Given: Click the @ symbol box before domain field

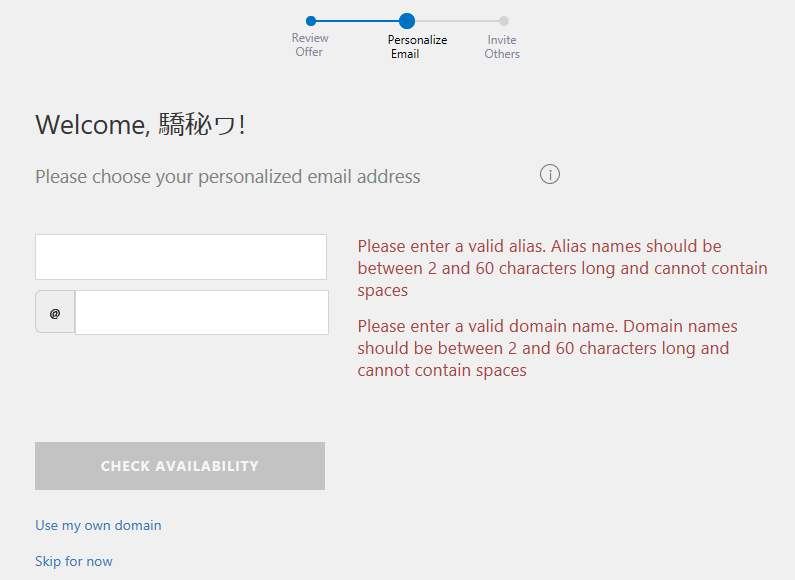Looking at the screenshot, I should tap(55, 313).
